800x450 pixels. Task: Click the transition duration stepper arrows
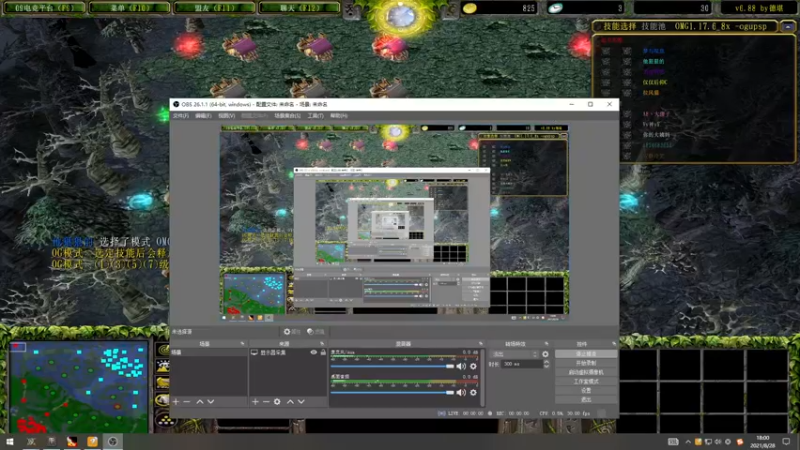[x=546, y=364]
